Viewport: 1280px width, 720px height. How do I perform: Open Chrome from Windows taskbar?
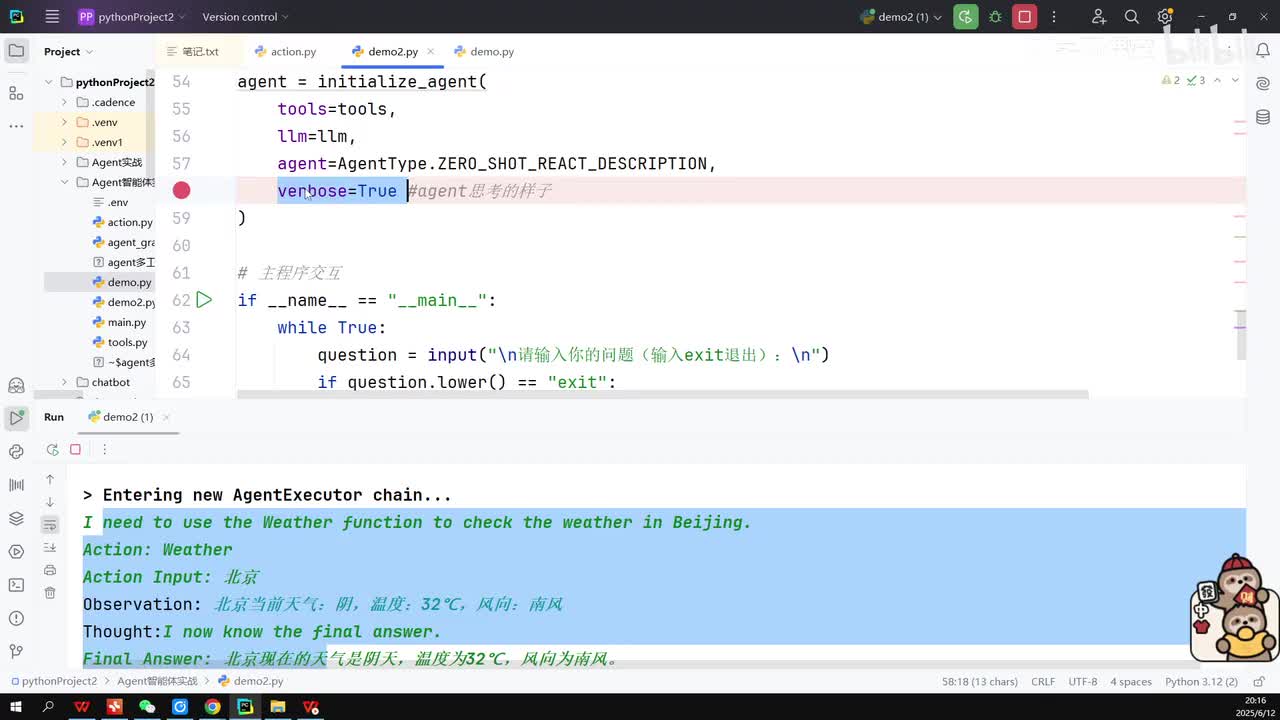click(x=212, y=707)
